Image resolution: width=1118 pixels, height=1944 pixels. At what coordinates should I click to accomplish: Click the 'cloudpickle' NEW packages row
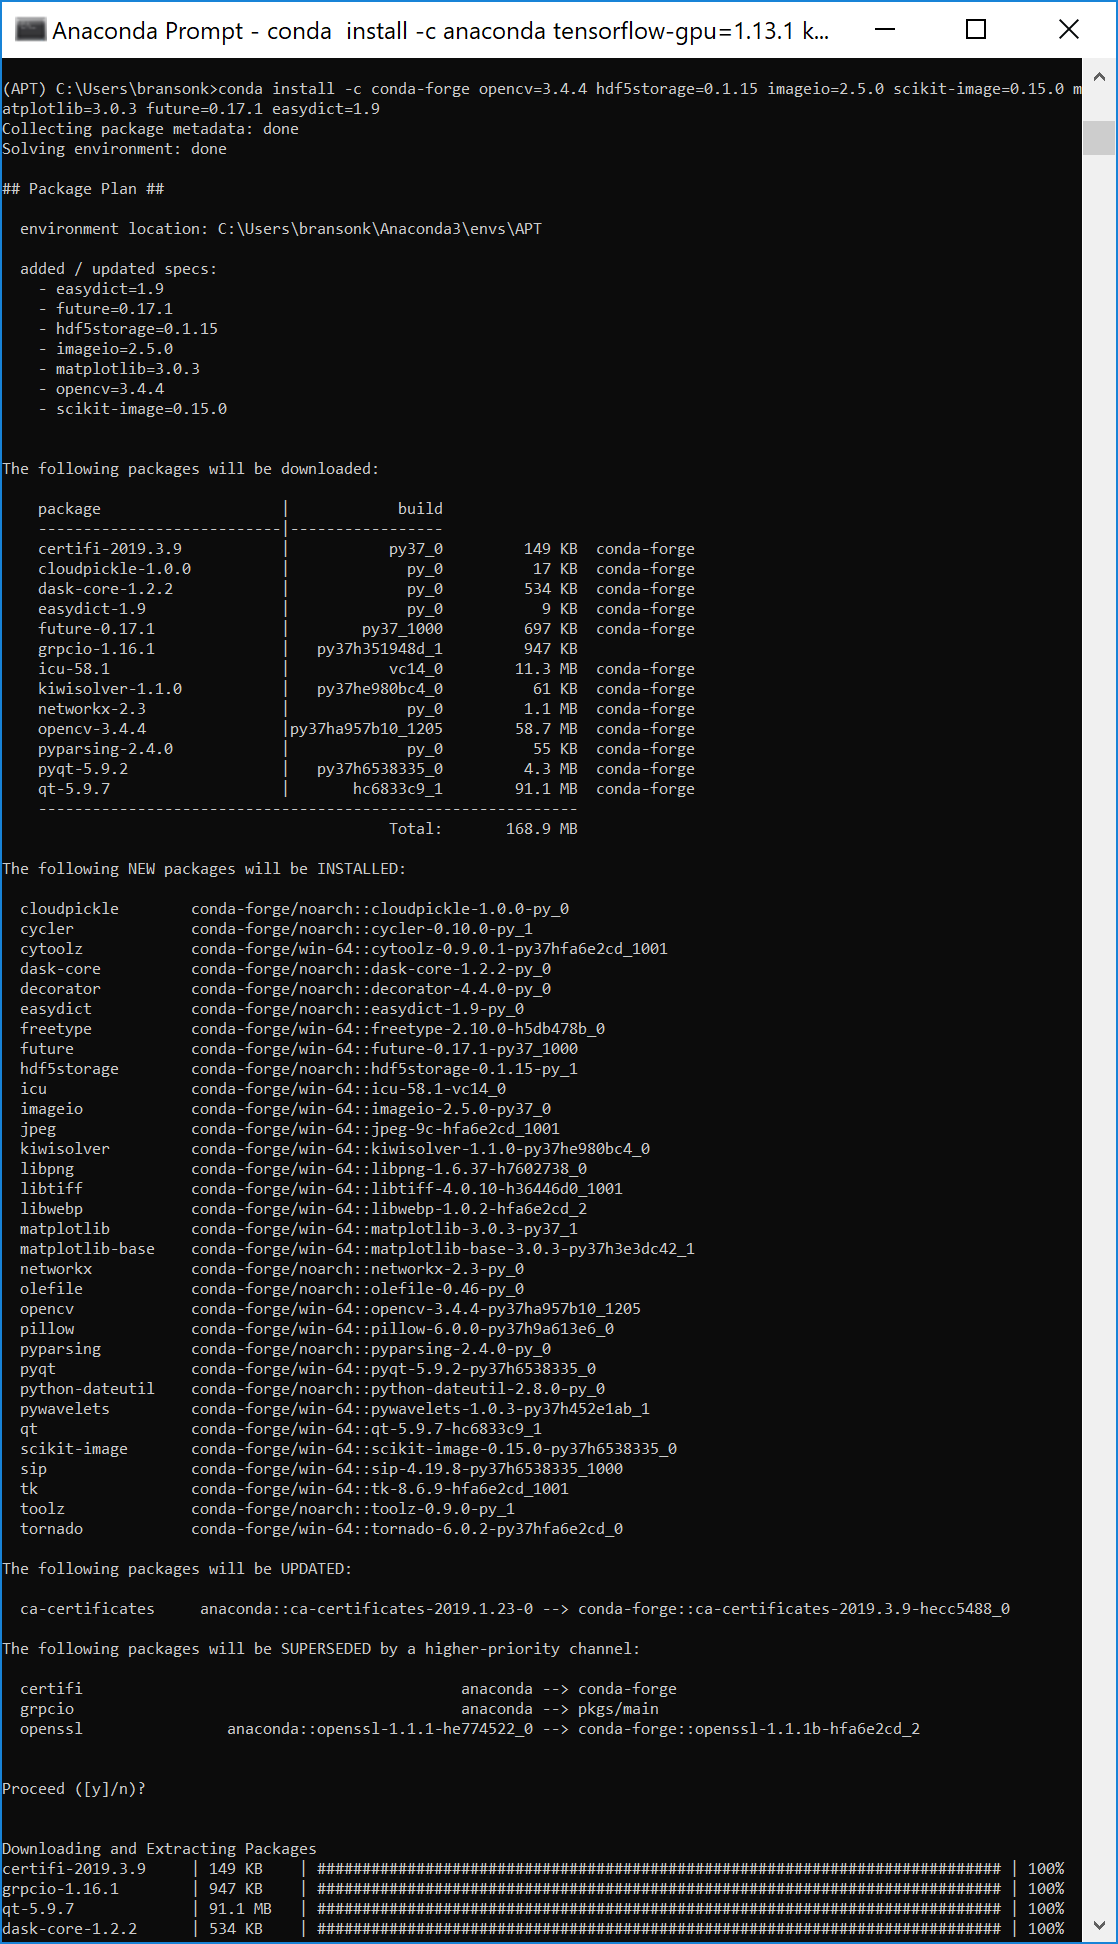294,909
